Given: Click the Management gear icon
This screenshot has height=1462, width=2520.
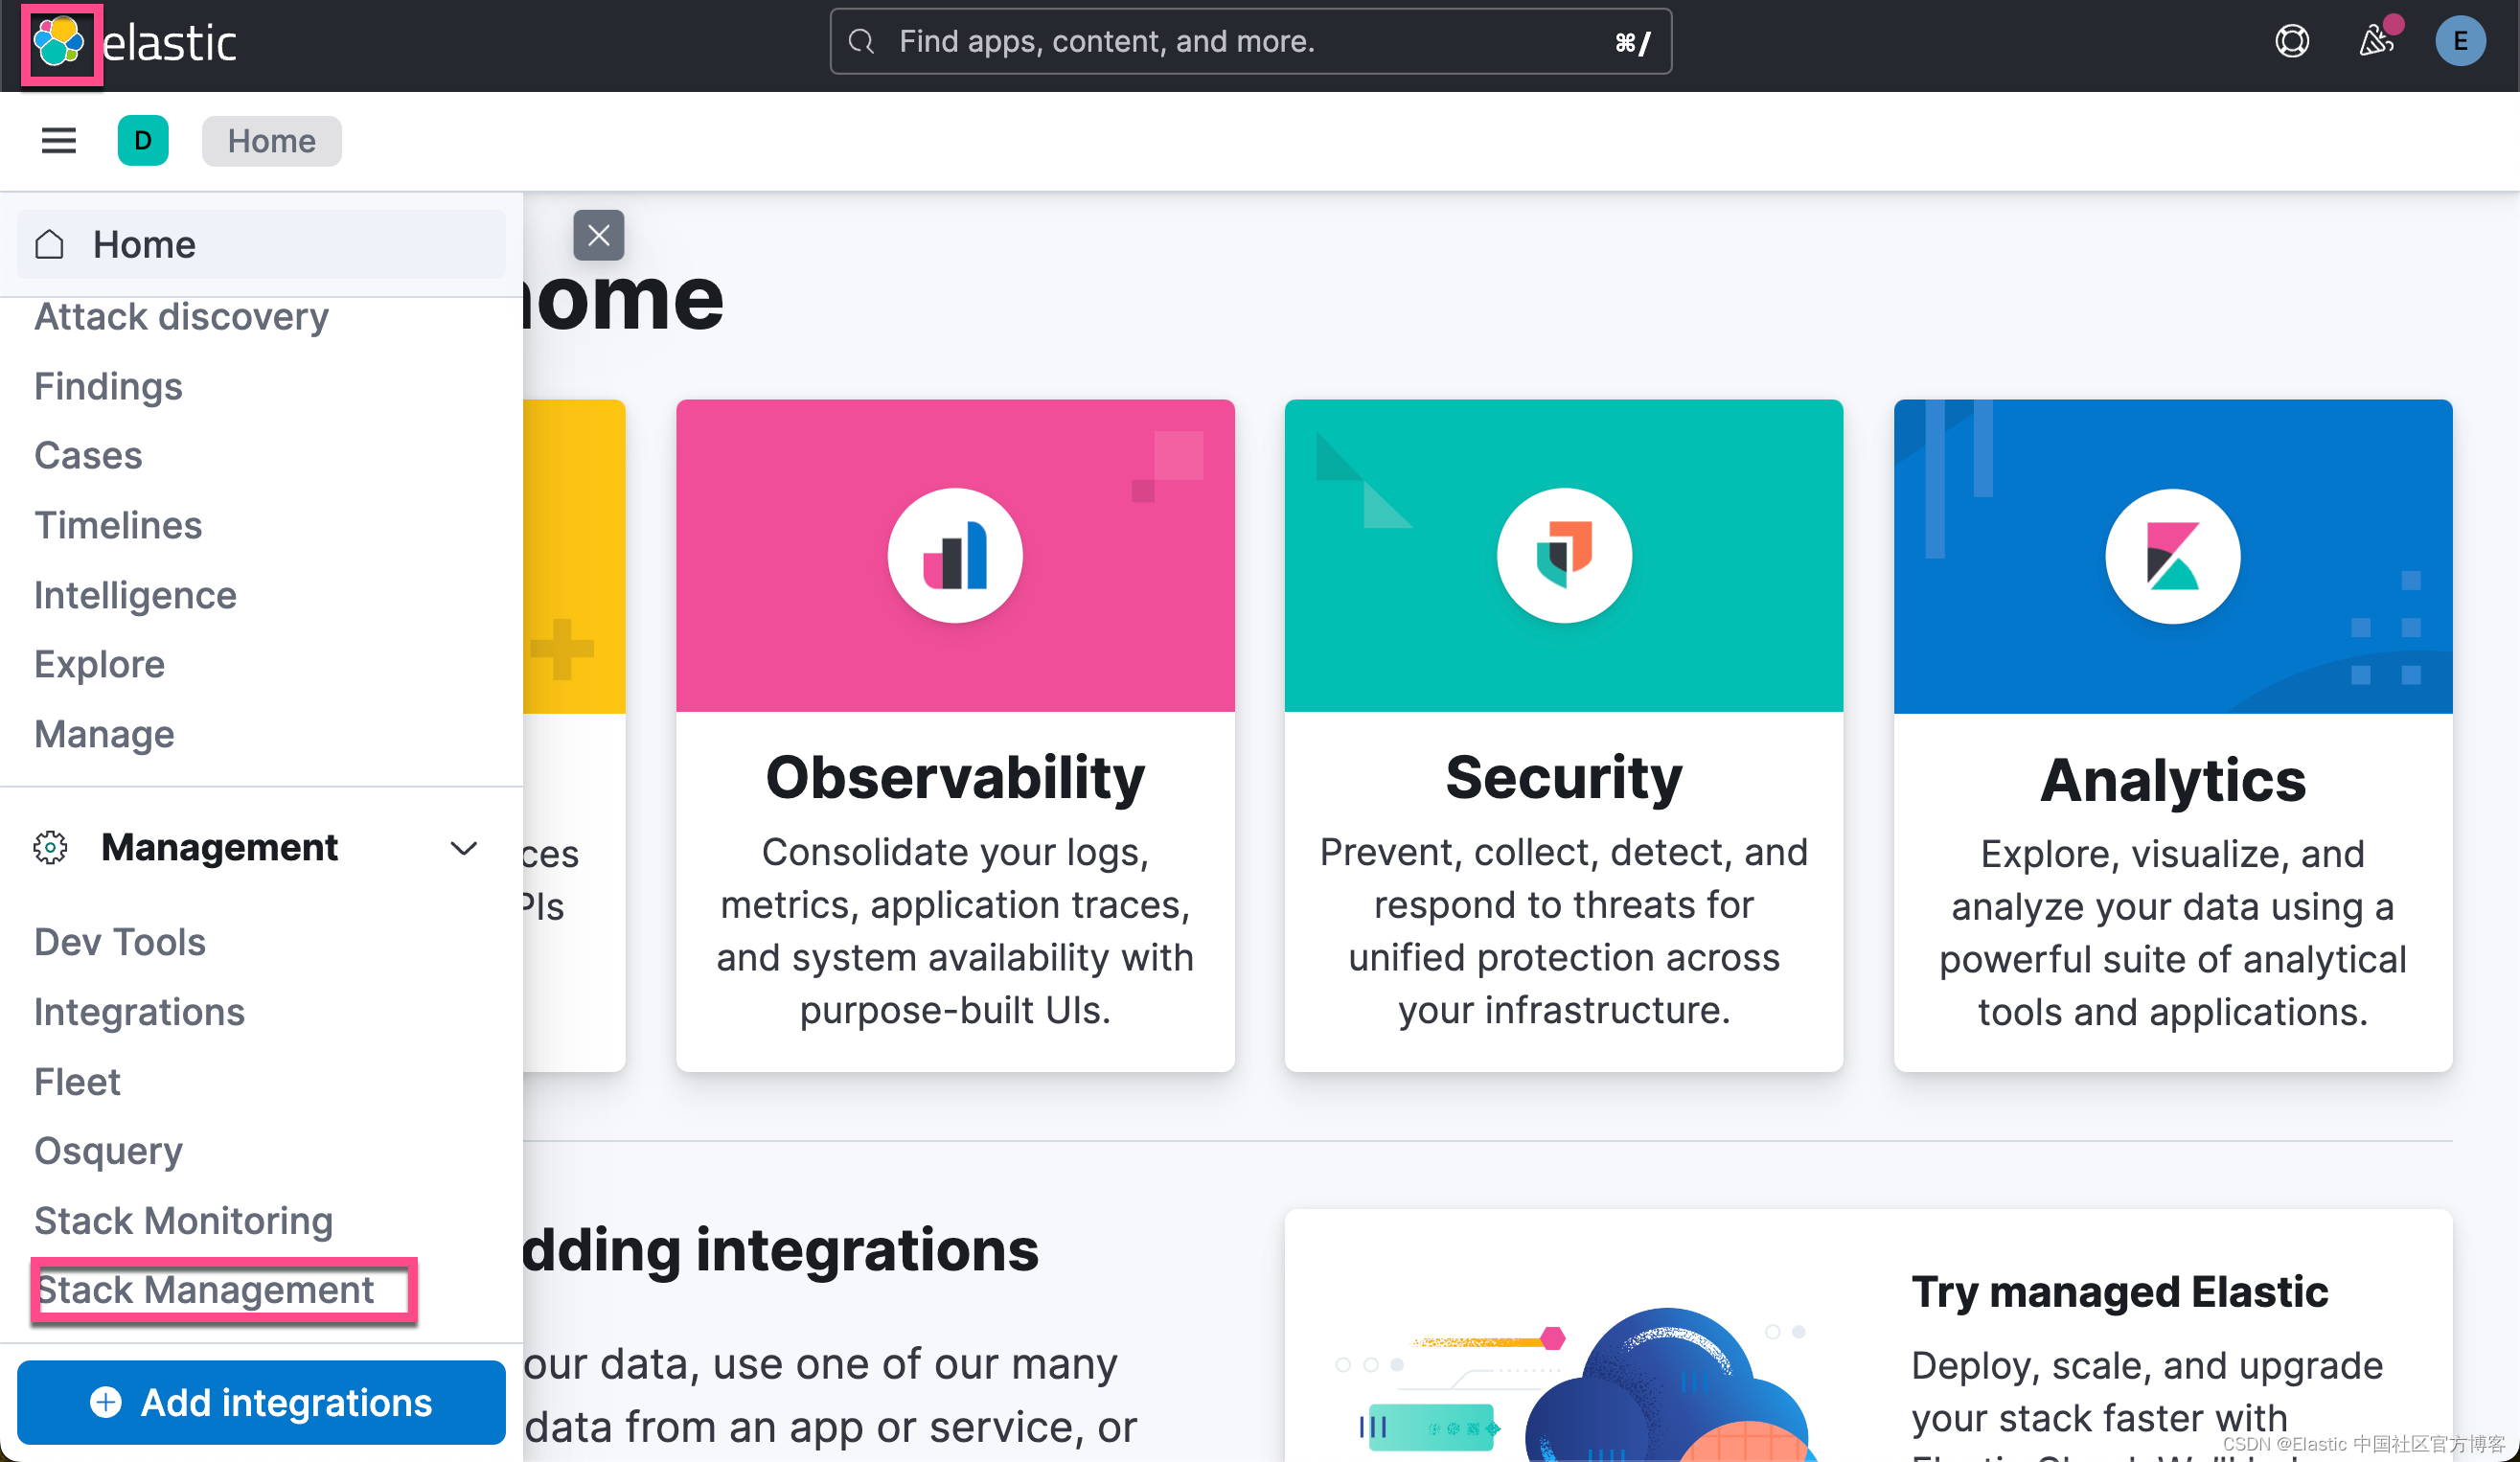Looking at the screenshot, I should (x=49, y=847).
